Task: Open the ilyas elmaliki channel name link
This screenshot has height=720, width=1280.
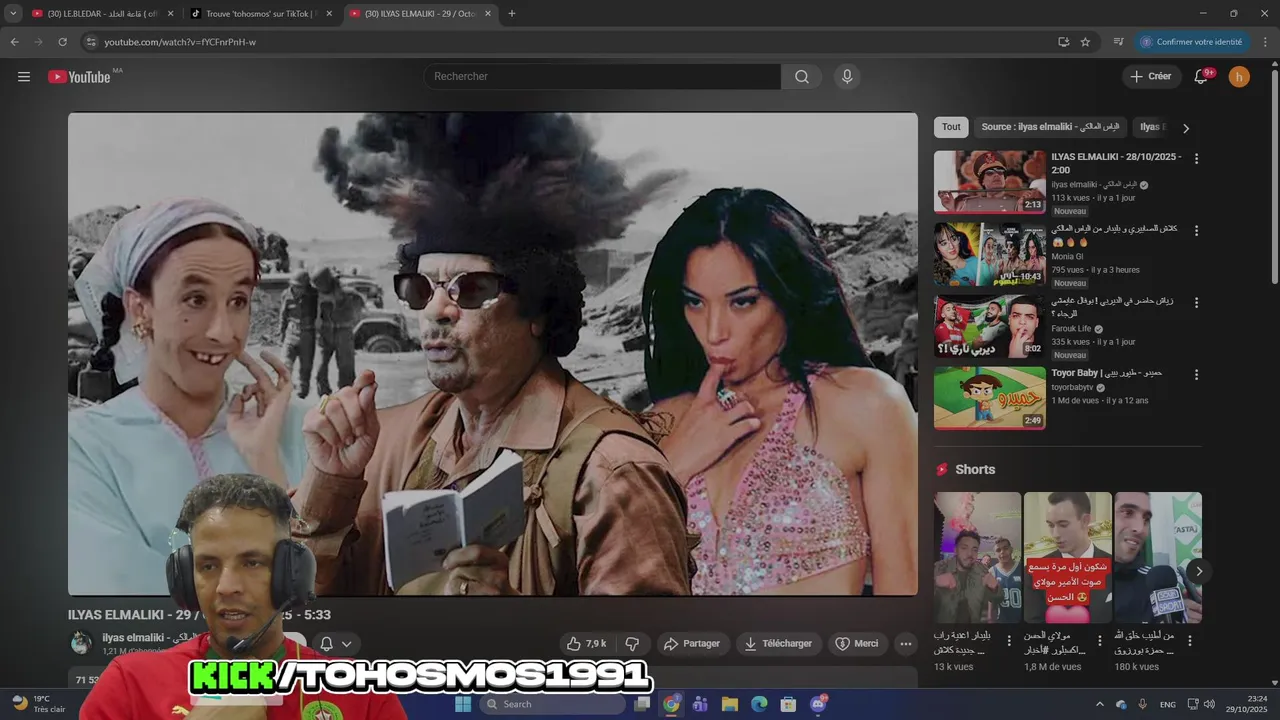Action: (x=152, y=637)
